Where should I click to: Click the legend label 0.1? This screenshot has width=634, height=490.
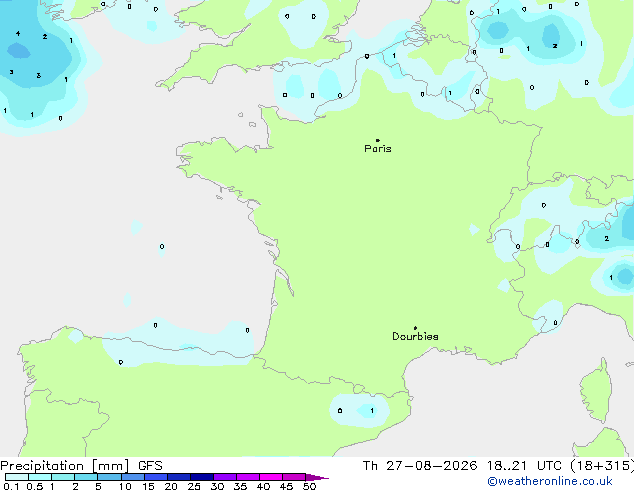tap(11, 486)
